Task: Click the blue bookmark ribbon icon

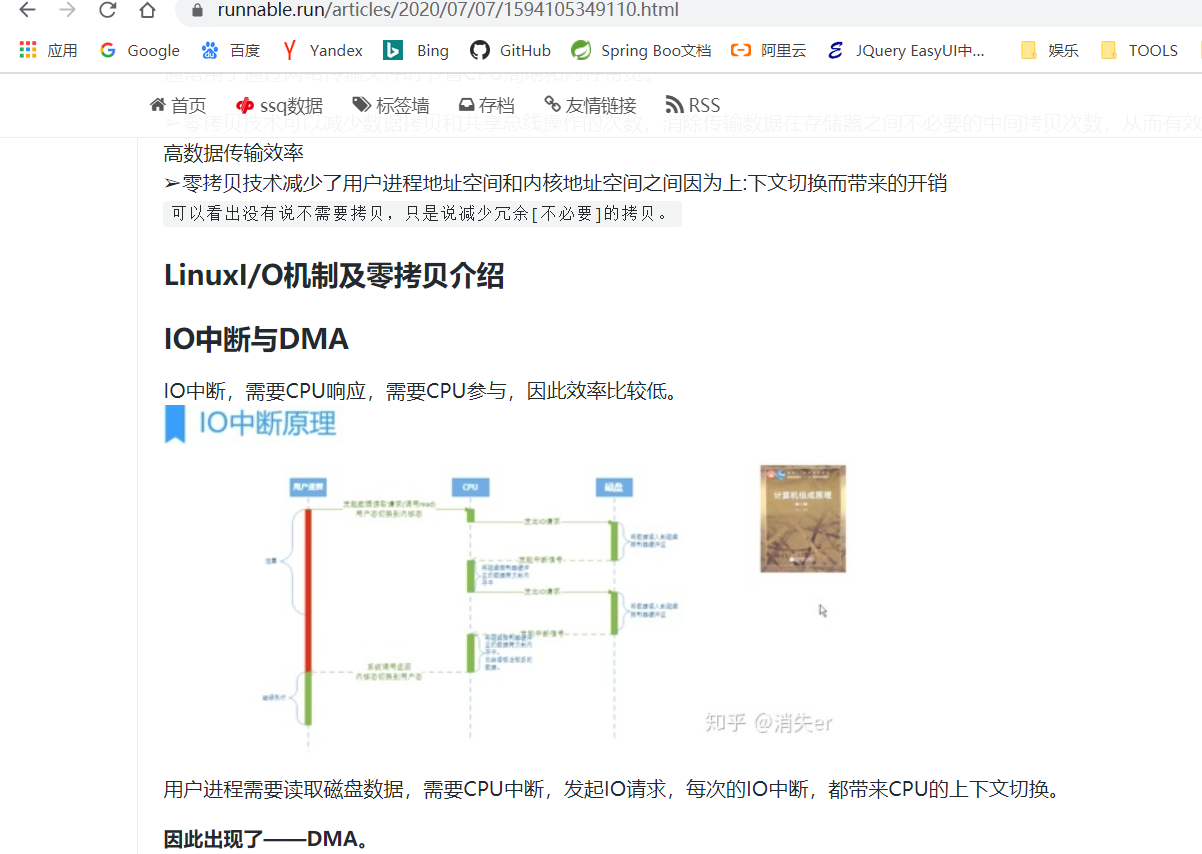Action: point(175,424)
